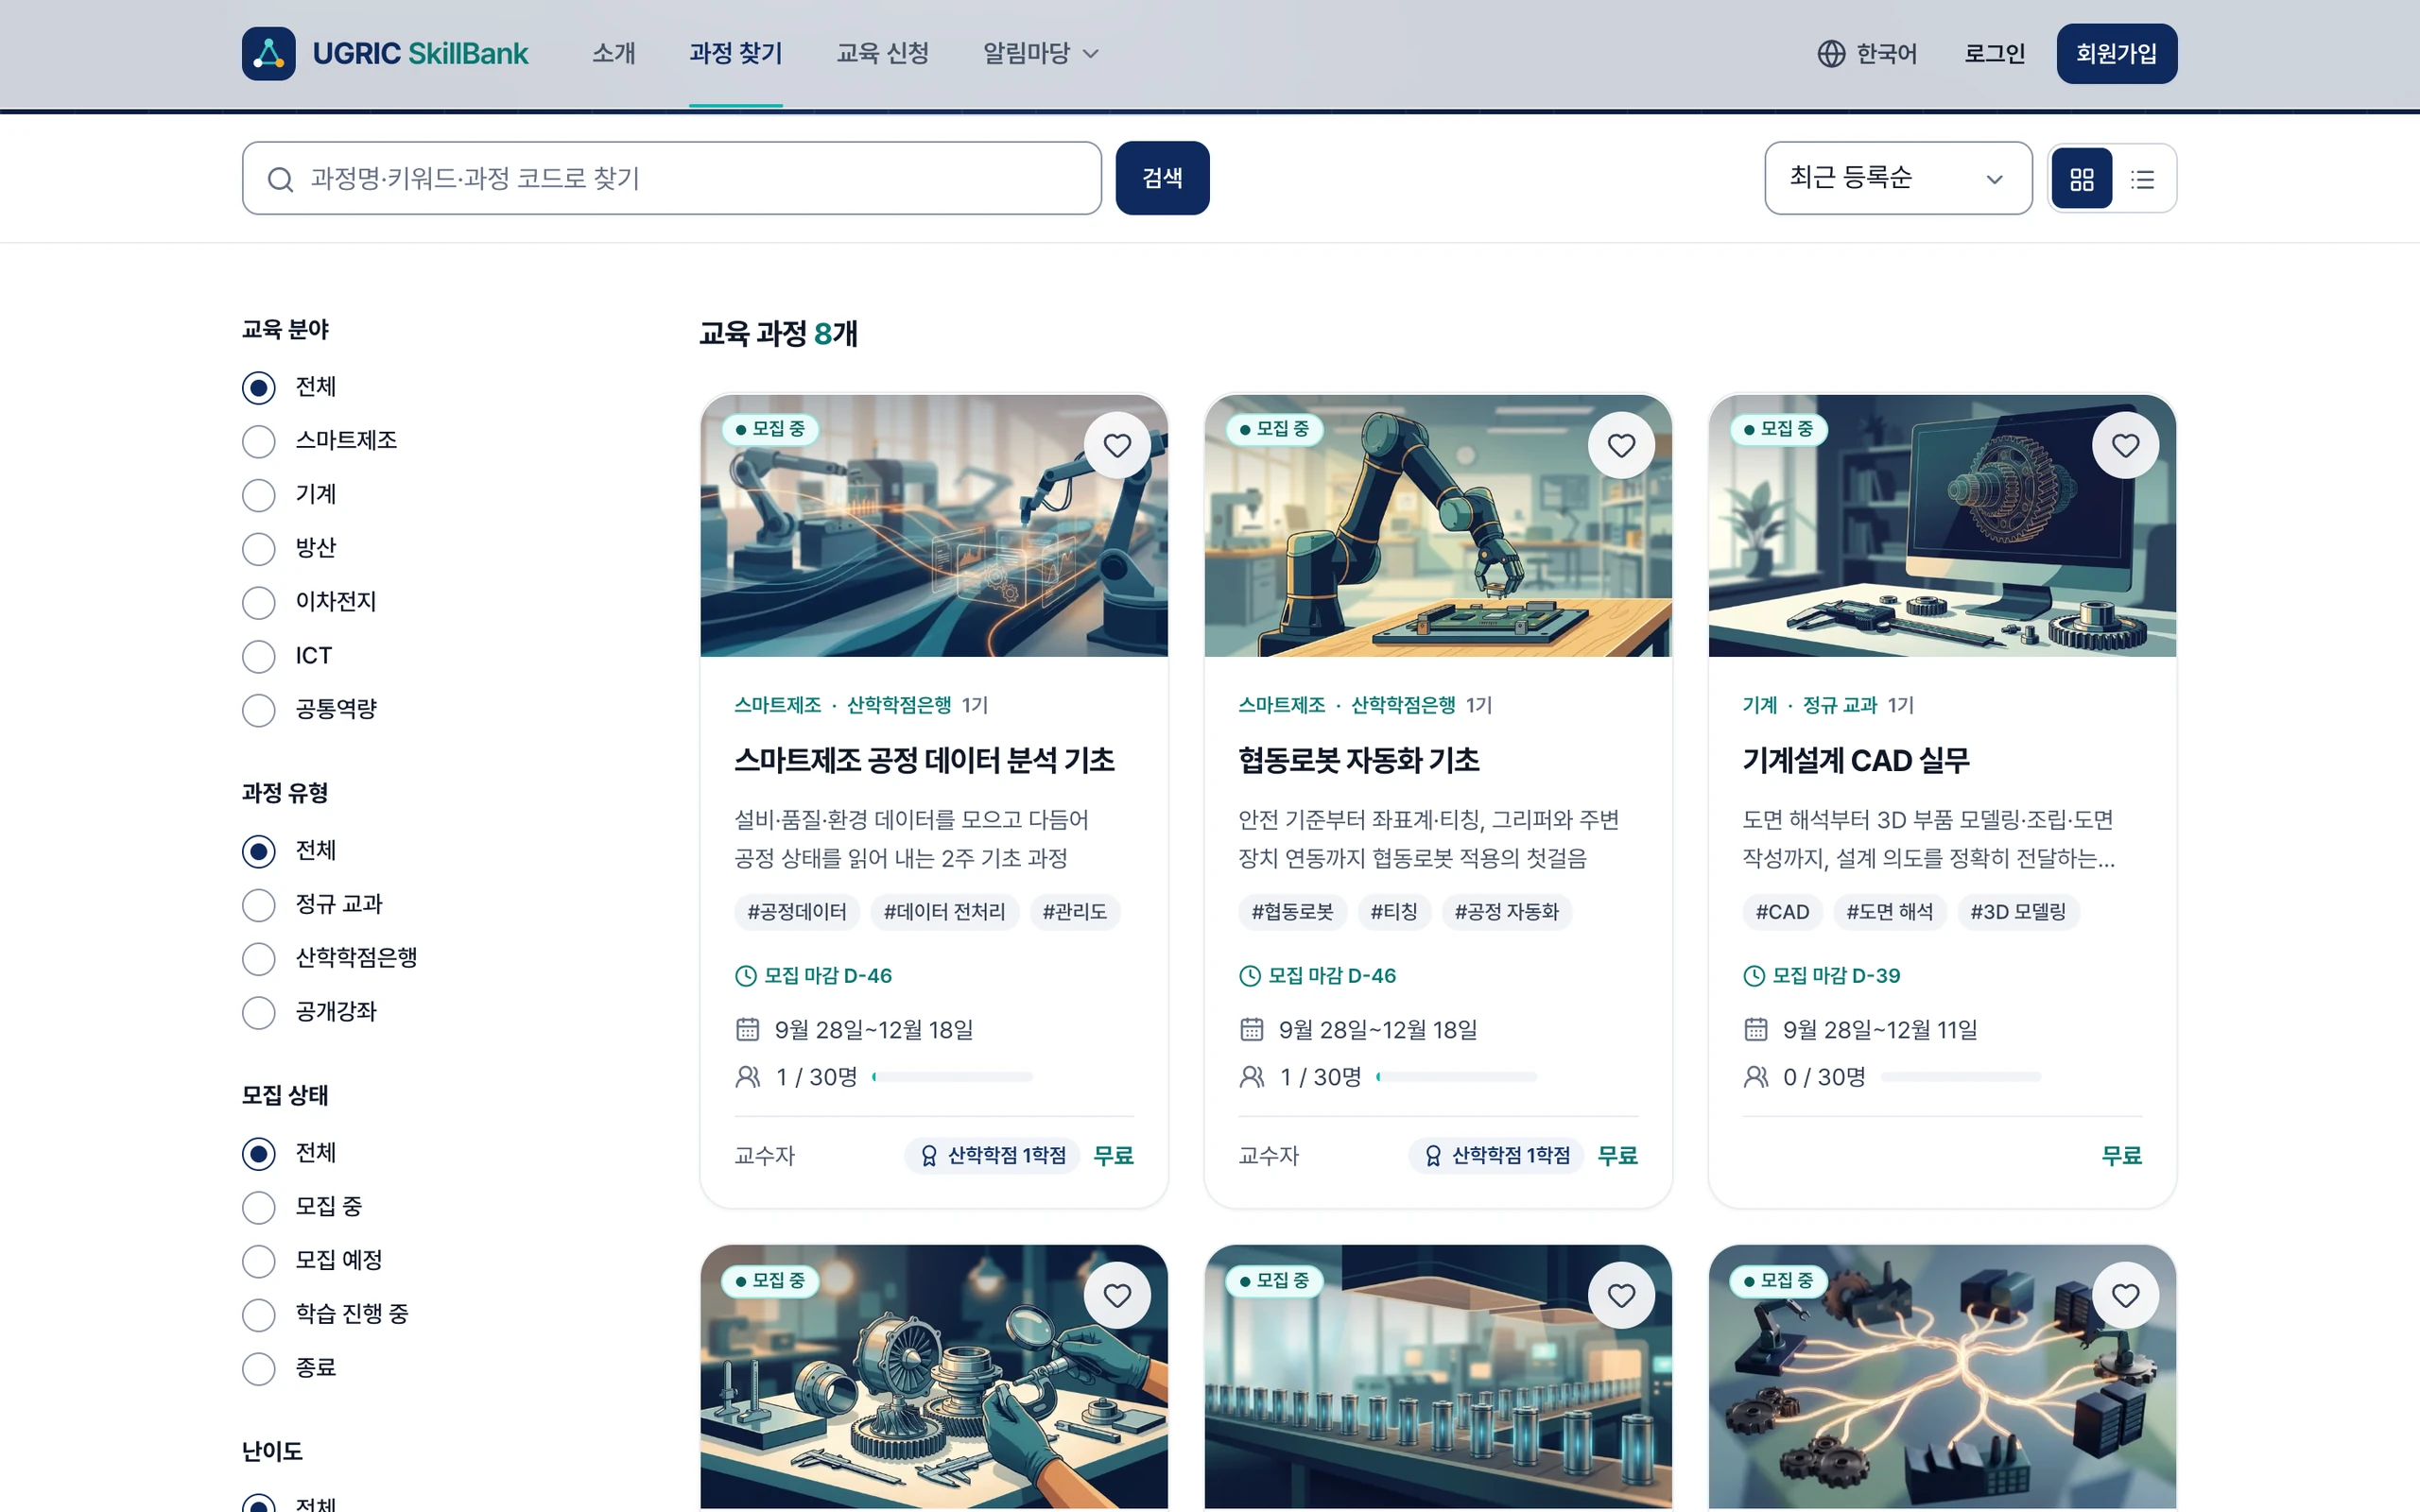Click enrollment progress bar on 기계설계 CAD card
This screenshot has height=1512, width=2420.
[1960, 1077]
